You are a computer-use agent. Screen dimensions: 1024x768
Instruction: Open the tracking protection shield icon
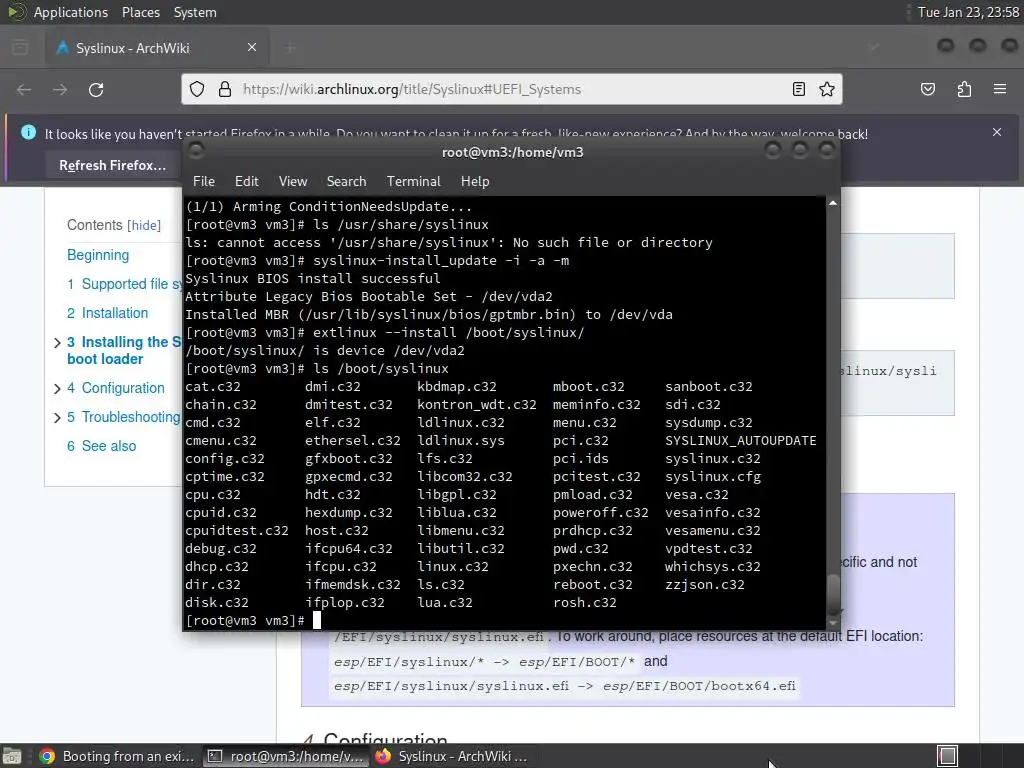coord(197,89)
